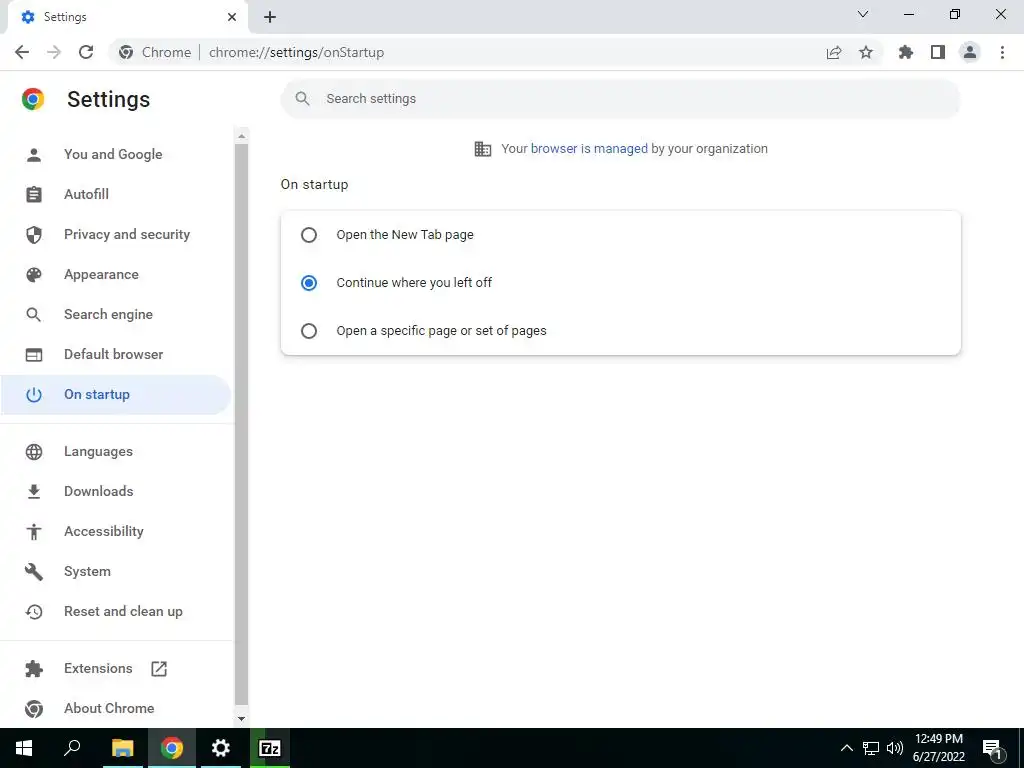Click the browser back arrow

(x=22, y=52)
